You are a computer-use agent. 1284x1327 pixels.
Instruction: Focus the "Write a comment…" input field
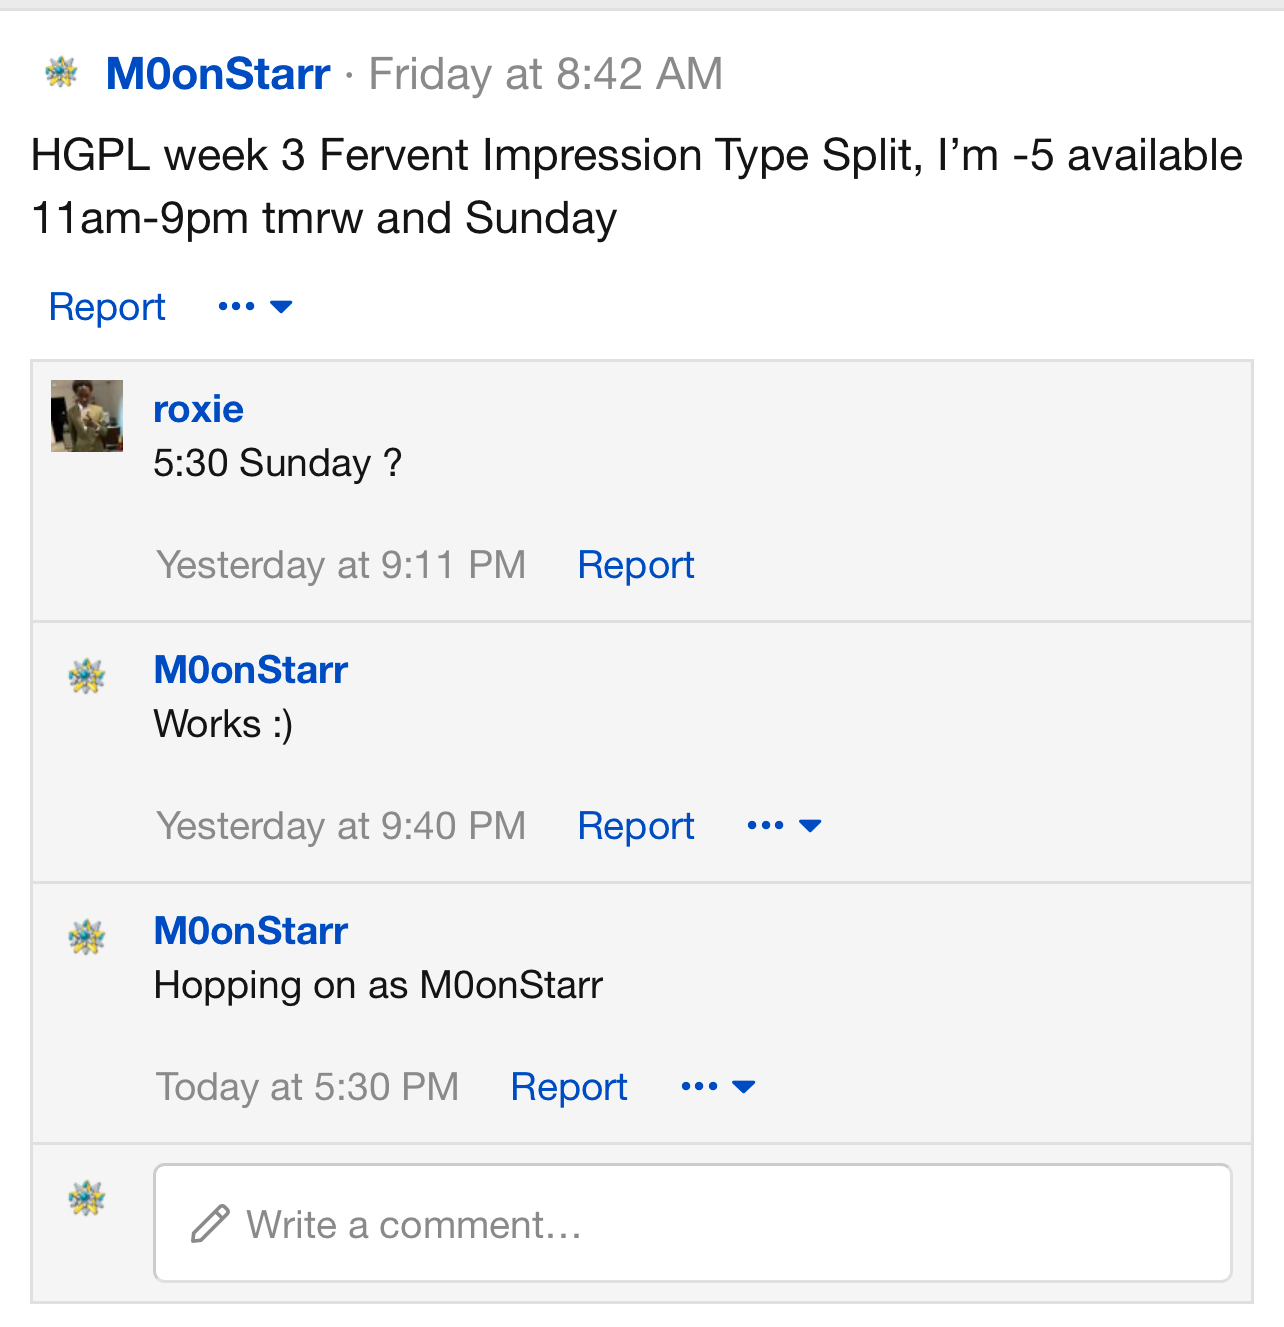pos(692,1223)
